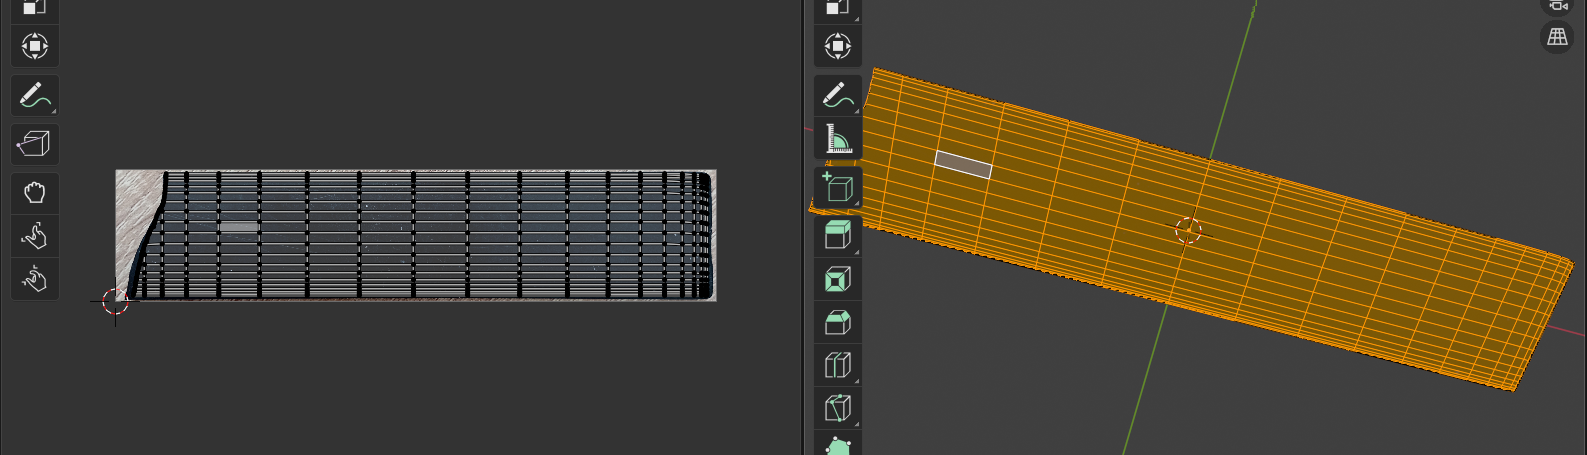Select Transform tool in 3D viewport toolbar

[x=838, y=47]
